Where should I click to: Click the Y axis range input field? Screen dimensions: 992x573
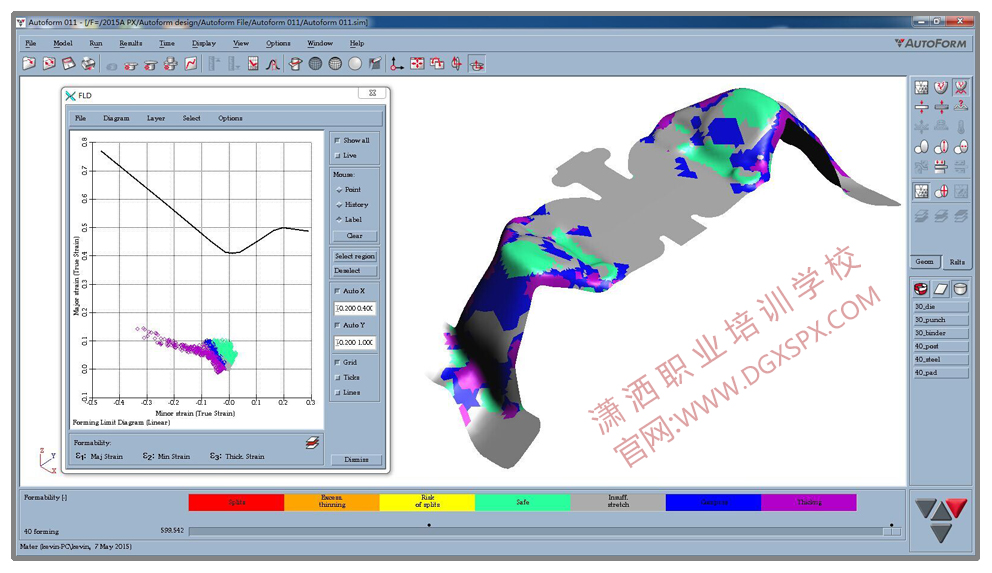355,343
